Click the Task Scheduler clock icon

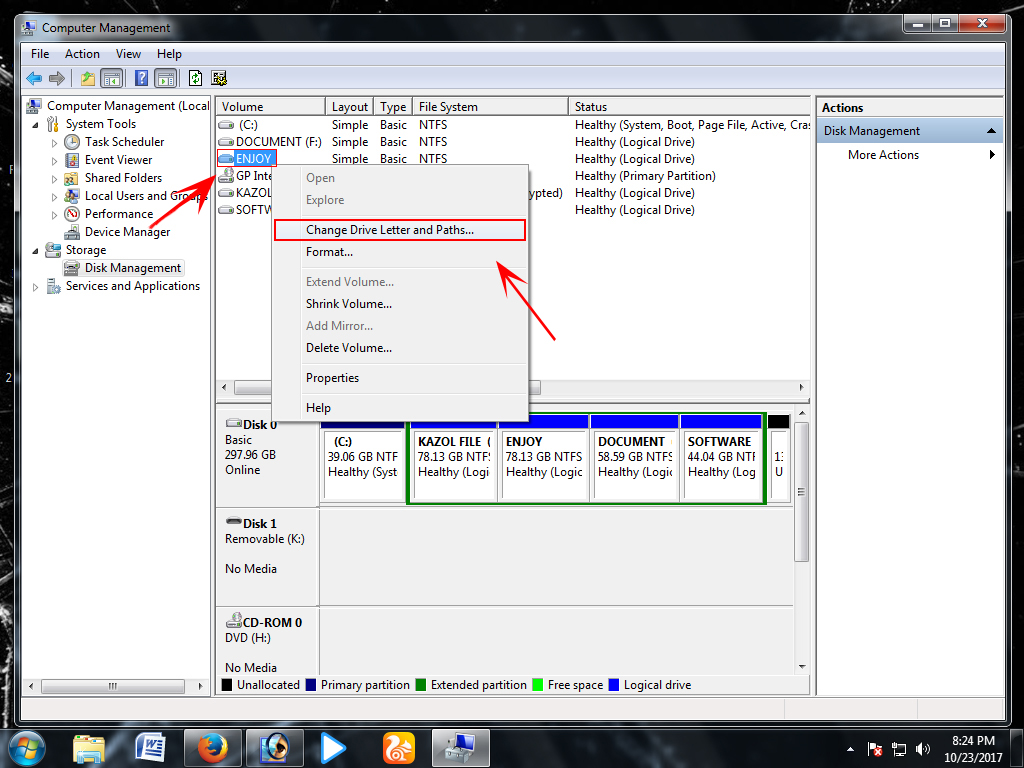(x=72, y=142)
